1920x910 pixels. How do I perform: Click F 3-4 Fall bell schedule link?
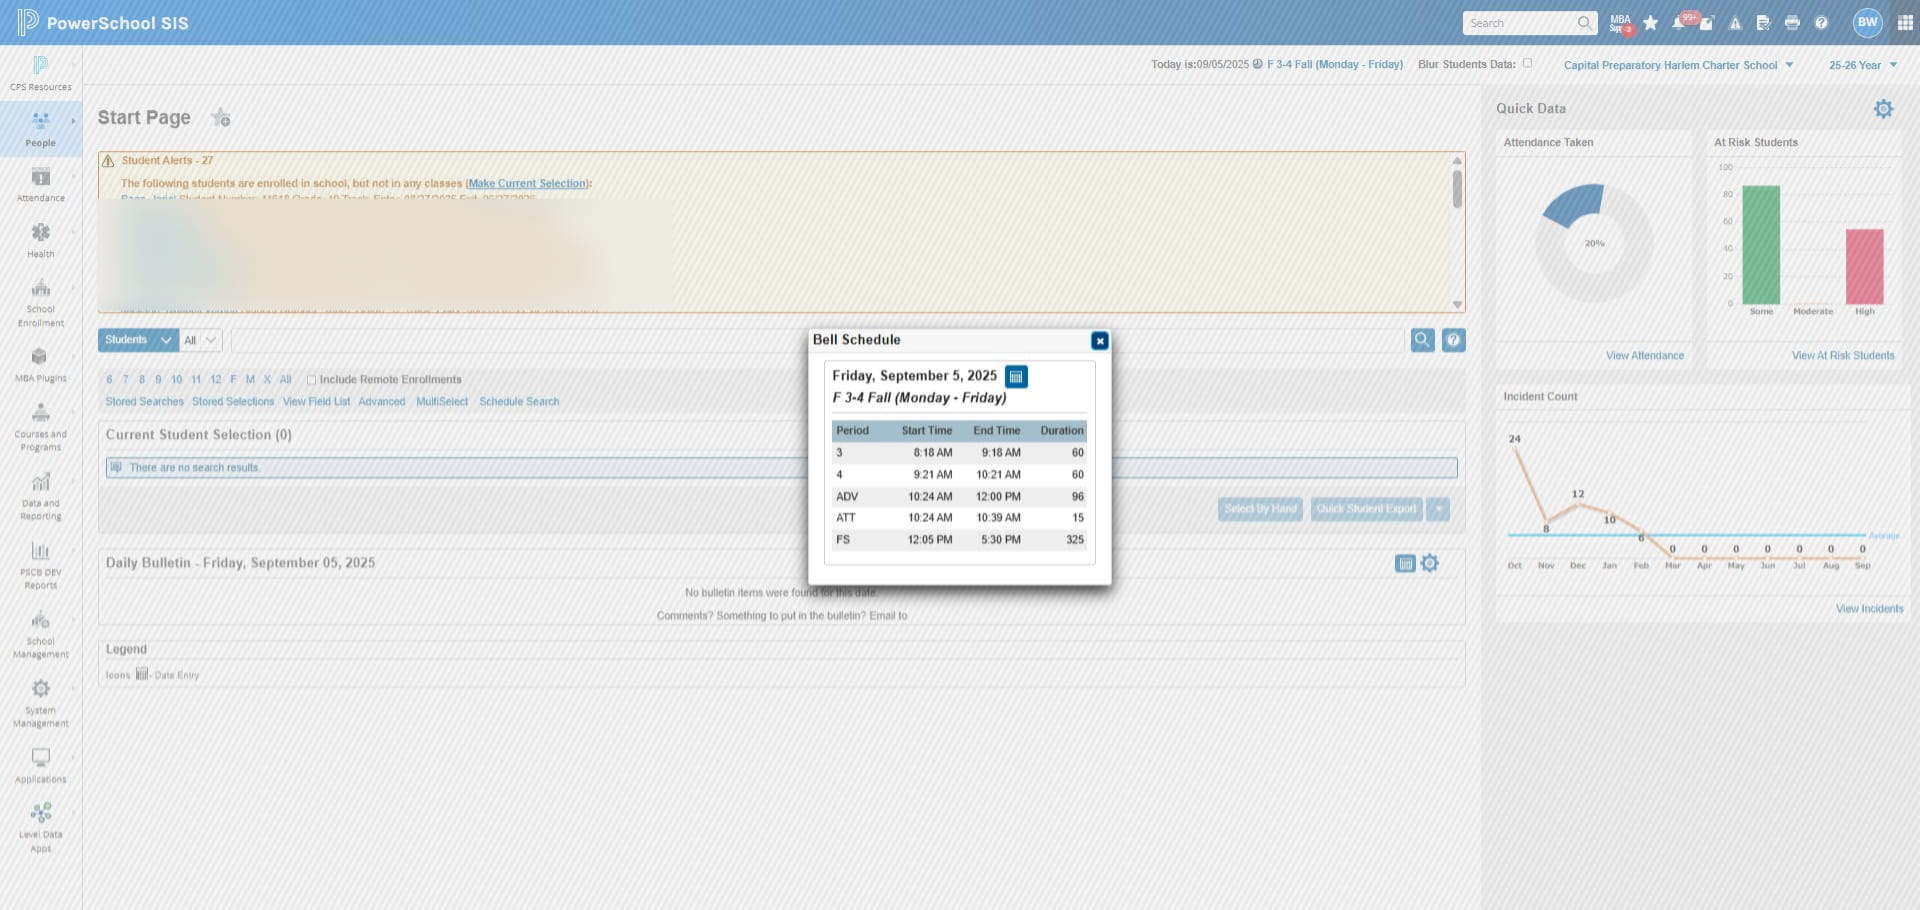1335,65
